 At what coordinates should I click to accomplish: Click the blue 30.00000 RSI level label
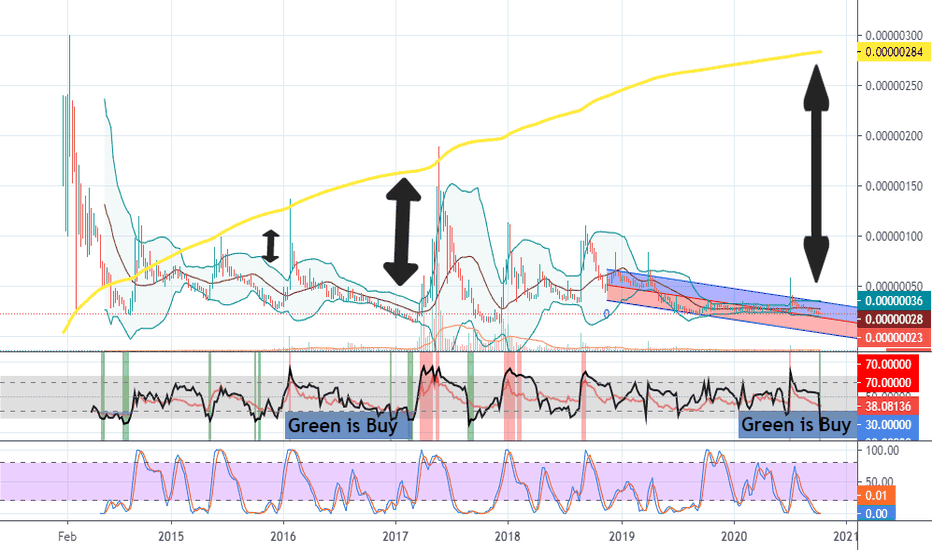(x=888, y=425)
